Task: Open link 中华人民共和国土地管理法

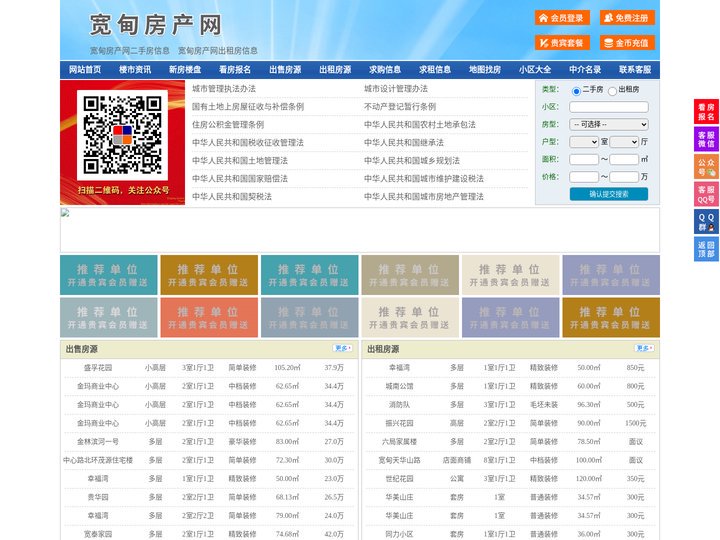Action: pyautogui.click(x=240, y=160)
